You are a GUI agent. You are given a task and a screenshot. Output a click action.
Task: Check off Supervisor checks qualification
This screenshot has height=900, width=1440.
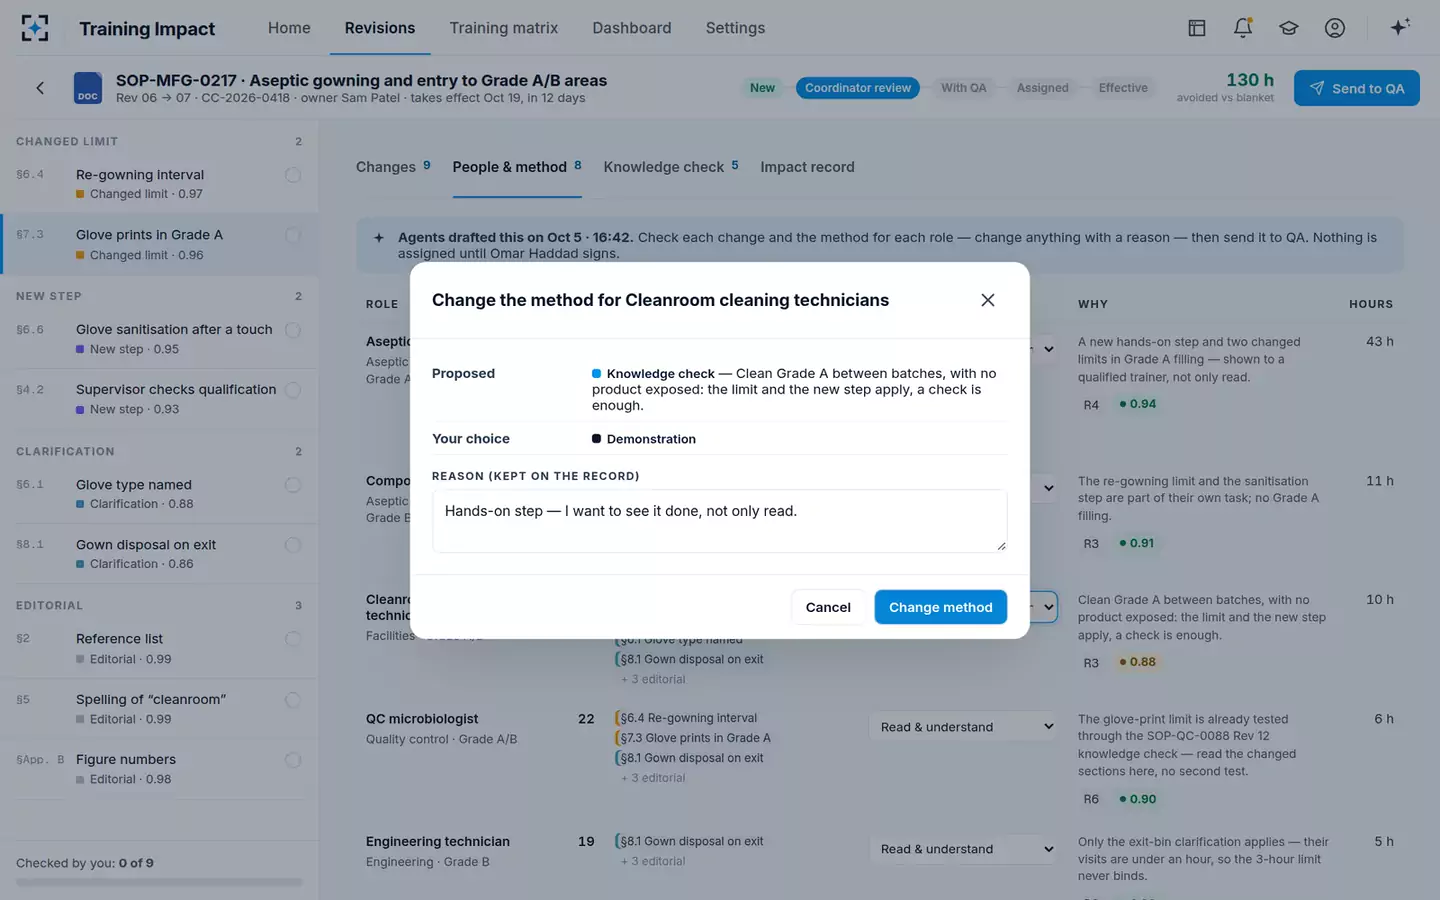click(x=293, y=390)
